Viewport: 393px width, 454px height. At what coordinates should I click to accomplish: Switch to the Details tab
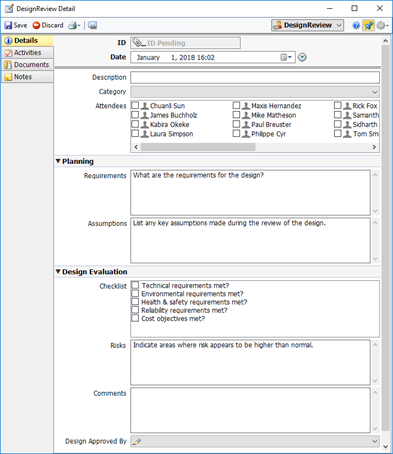(x=27, y=41)
